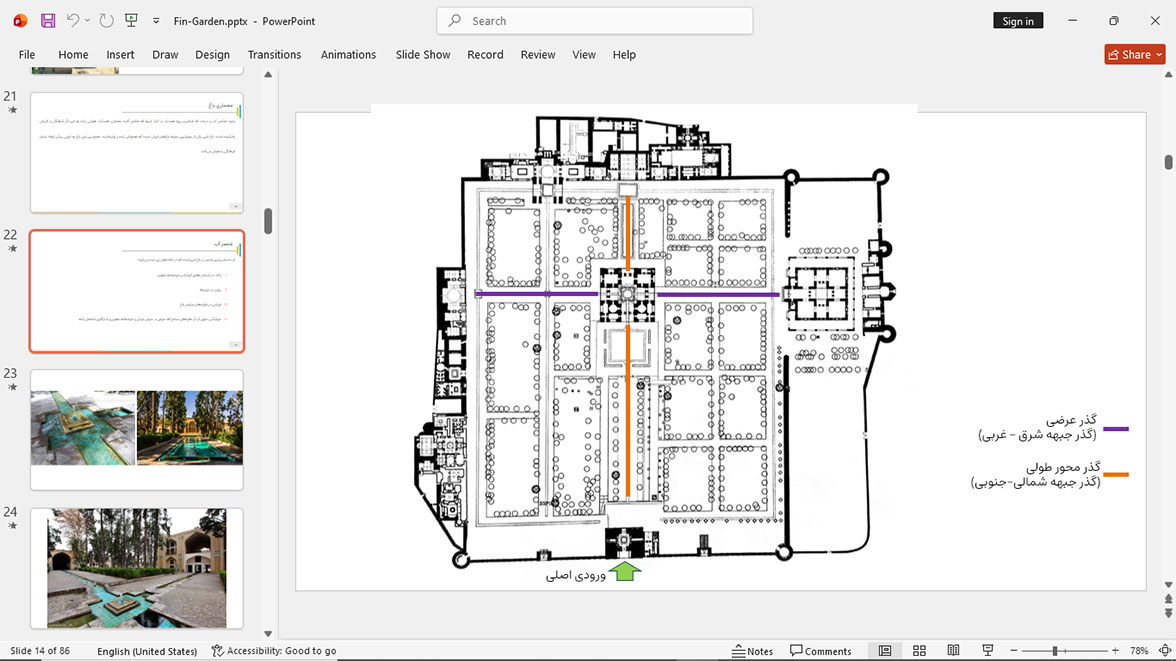Expand the Customize Quick Access Toolbar dropdown
The height and width of the screenshot is (661, 1176).
coord(156,21)
